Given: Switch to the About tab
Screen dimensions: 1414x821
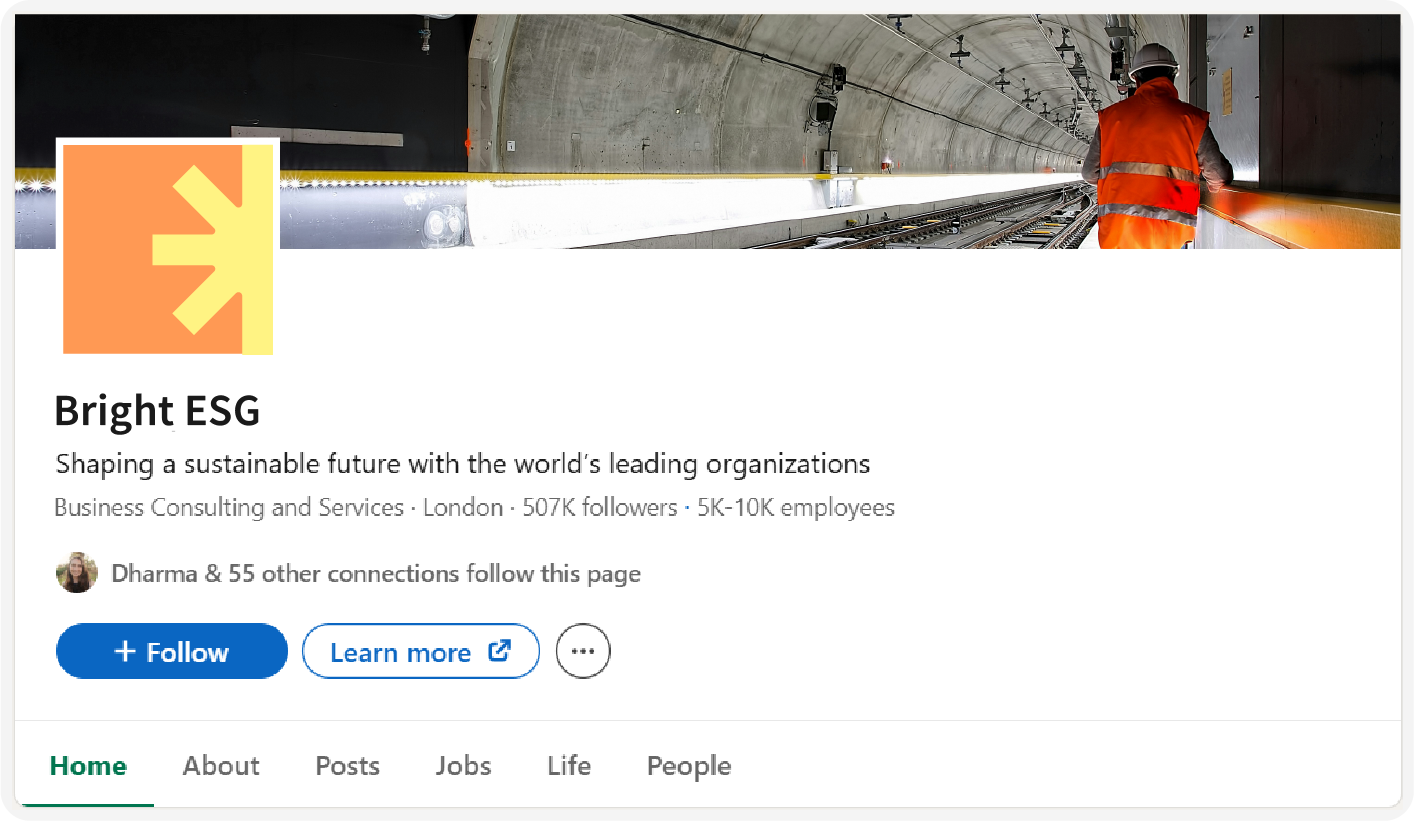Looking at the screenshot, I should click(221, 766).
